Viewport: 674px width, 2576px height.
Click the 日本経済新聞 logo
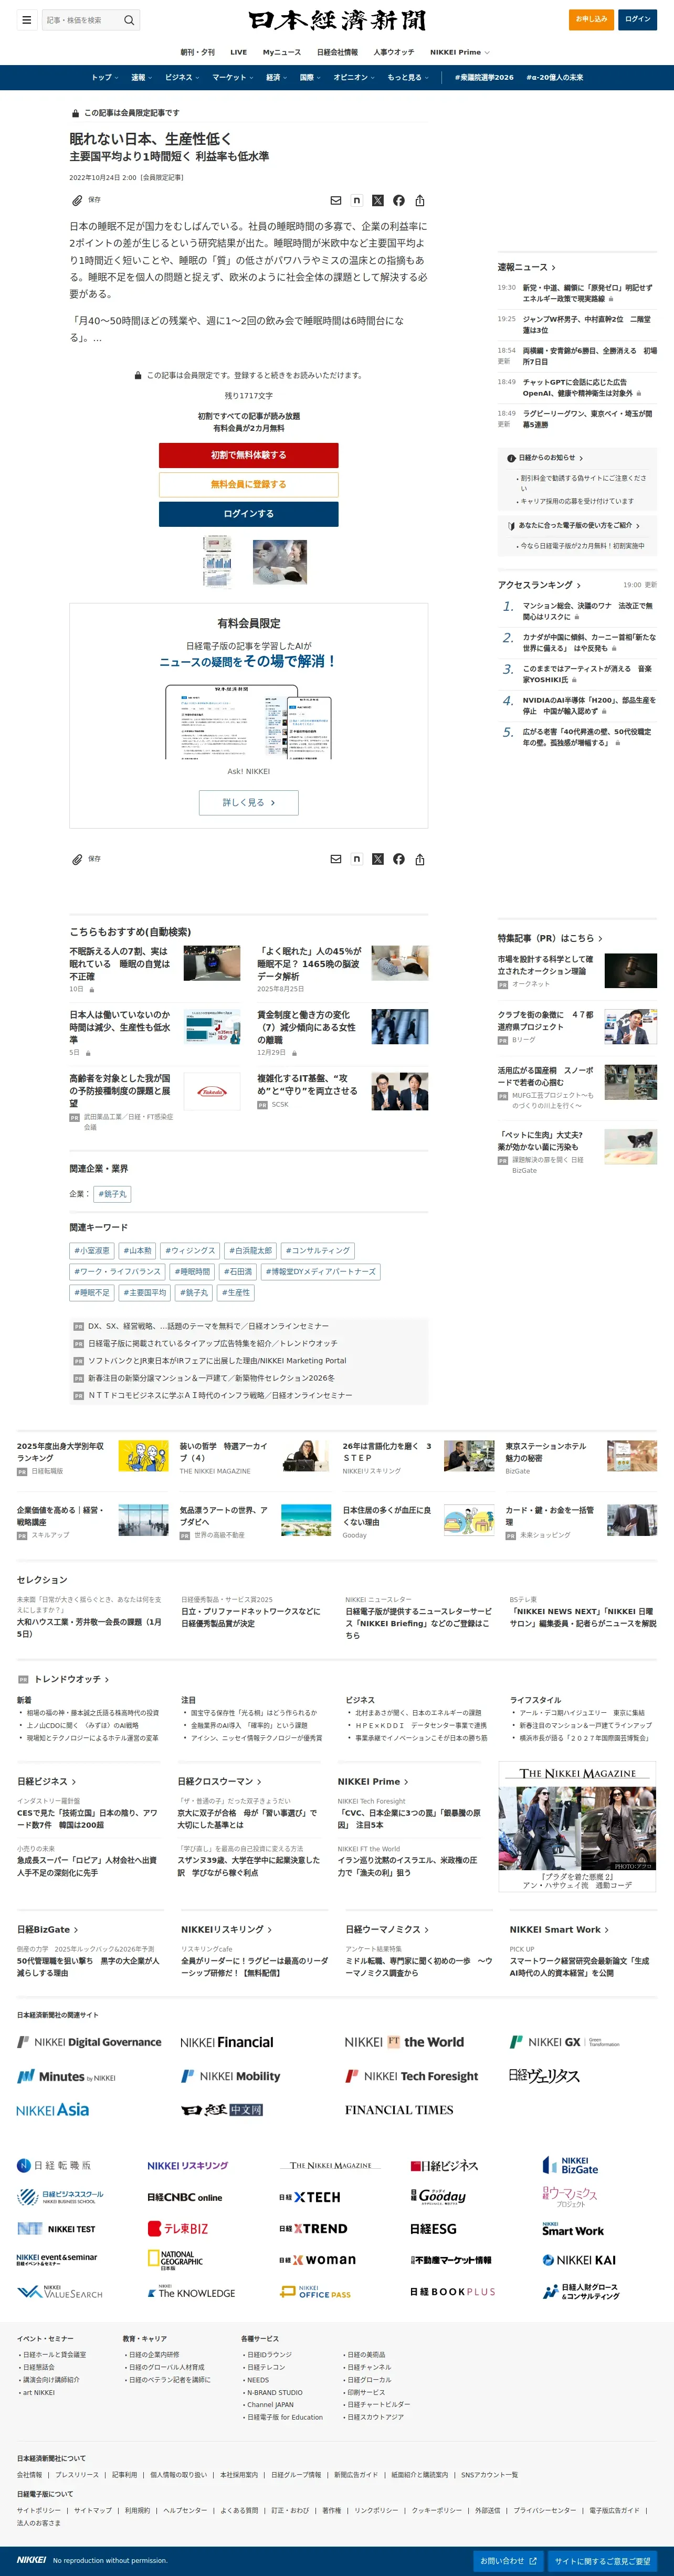click(337, 20)
